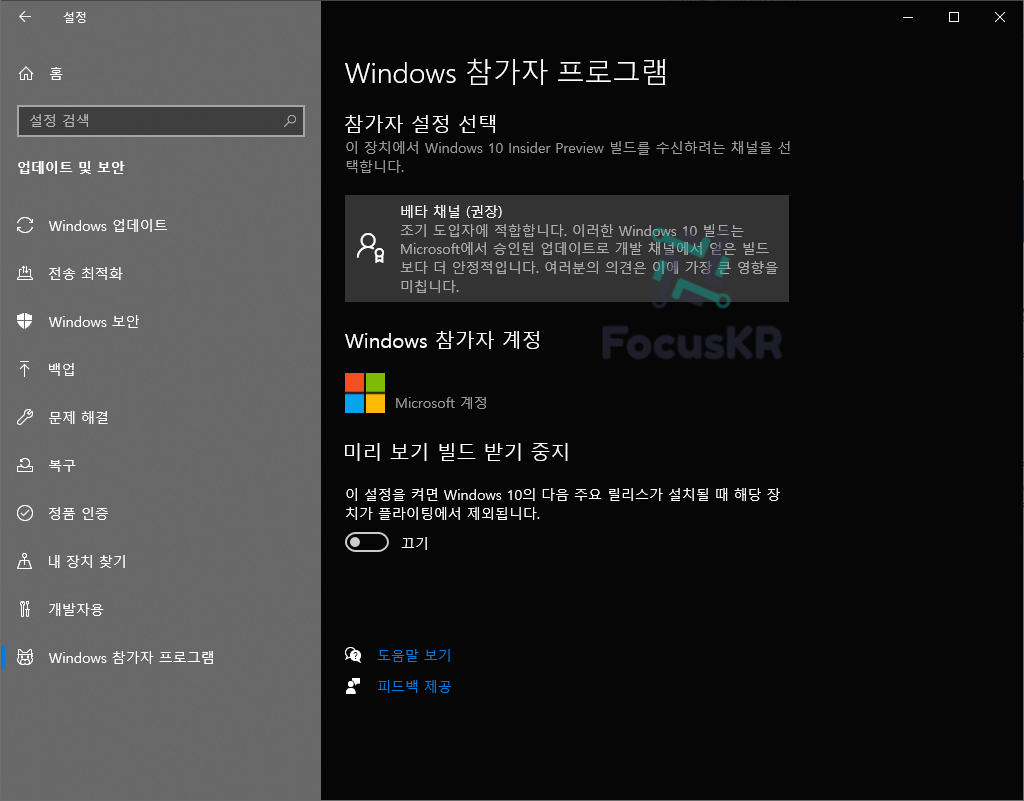Open 정품 인증 page
Viewport: 1024px width, 801px height.
(x=160, y=513)
